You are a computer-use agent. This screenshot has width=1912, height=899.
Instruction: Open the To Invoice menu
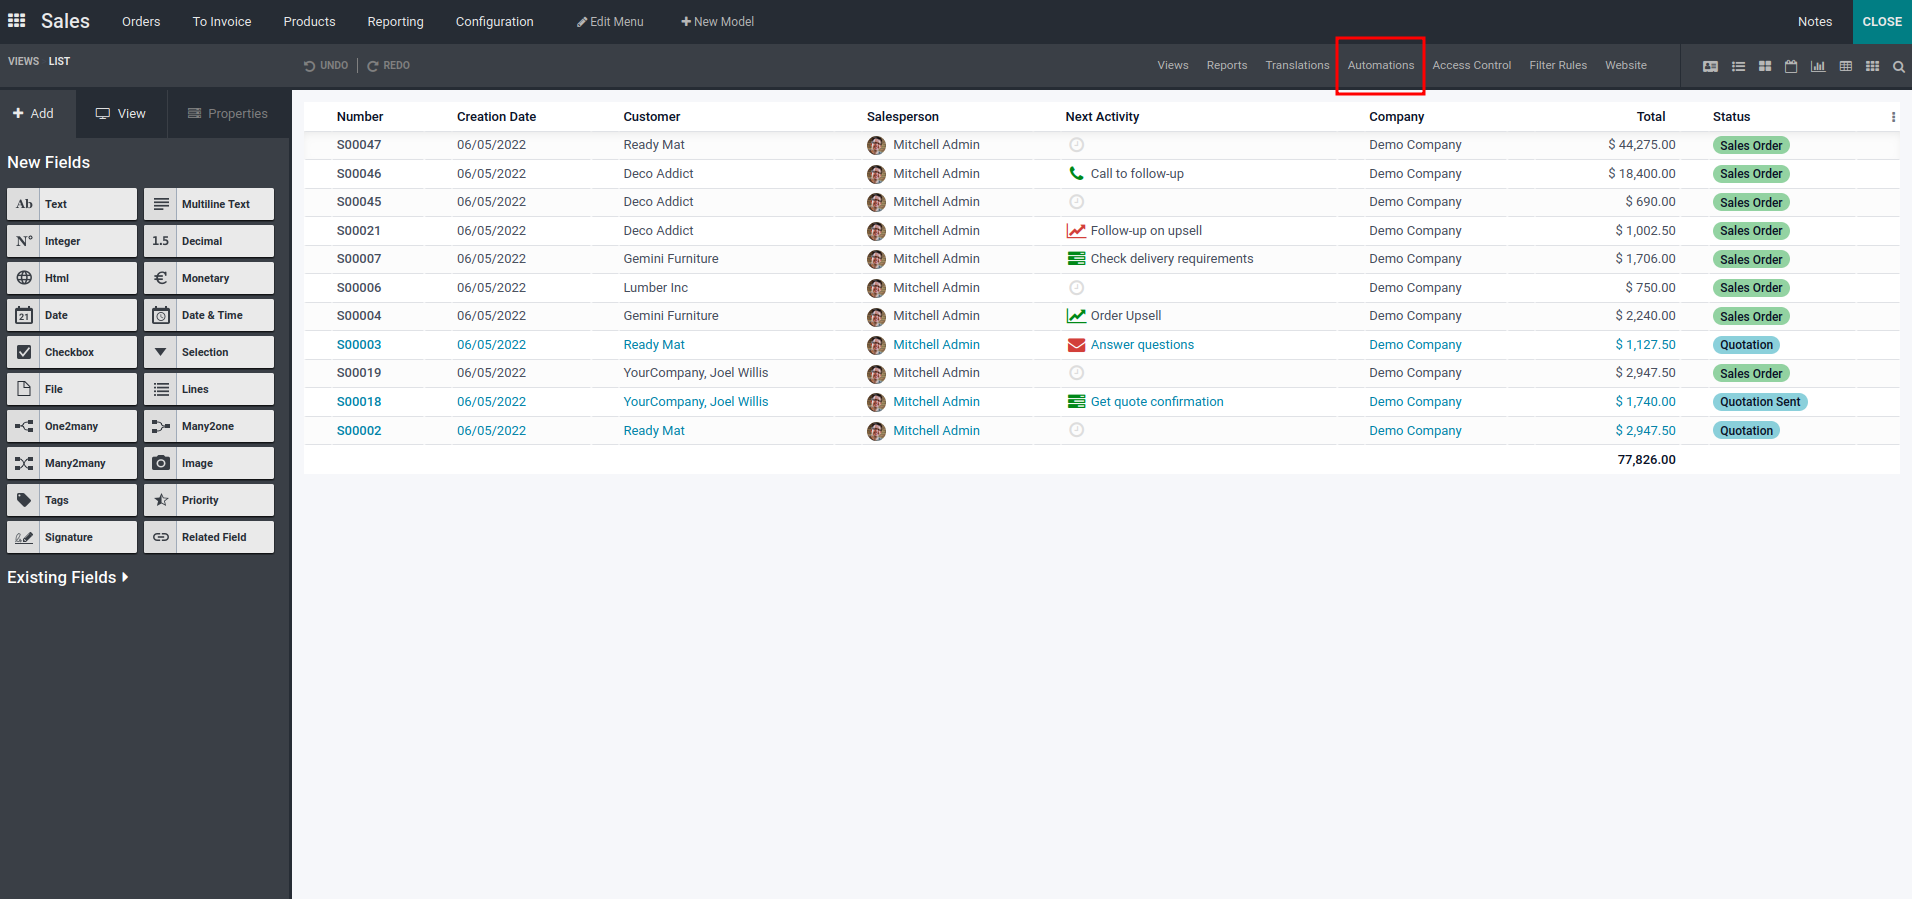(x=222, y=21)
